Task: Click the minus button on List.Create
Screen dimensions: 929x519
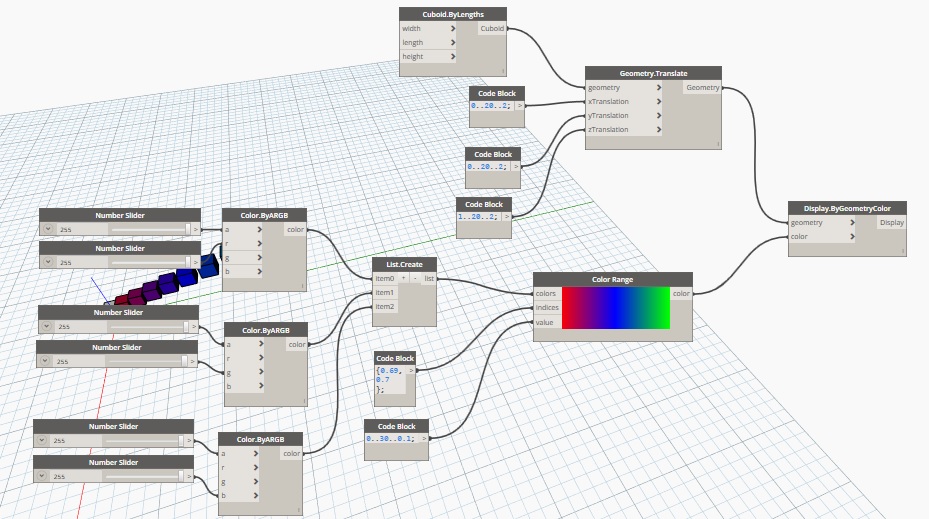Action: [x=416, y=278]
